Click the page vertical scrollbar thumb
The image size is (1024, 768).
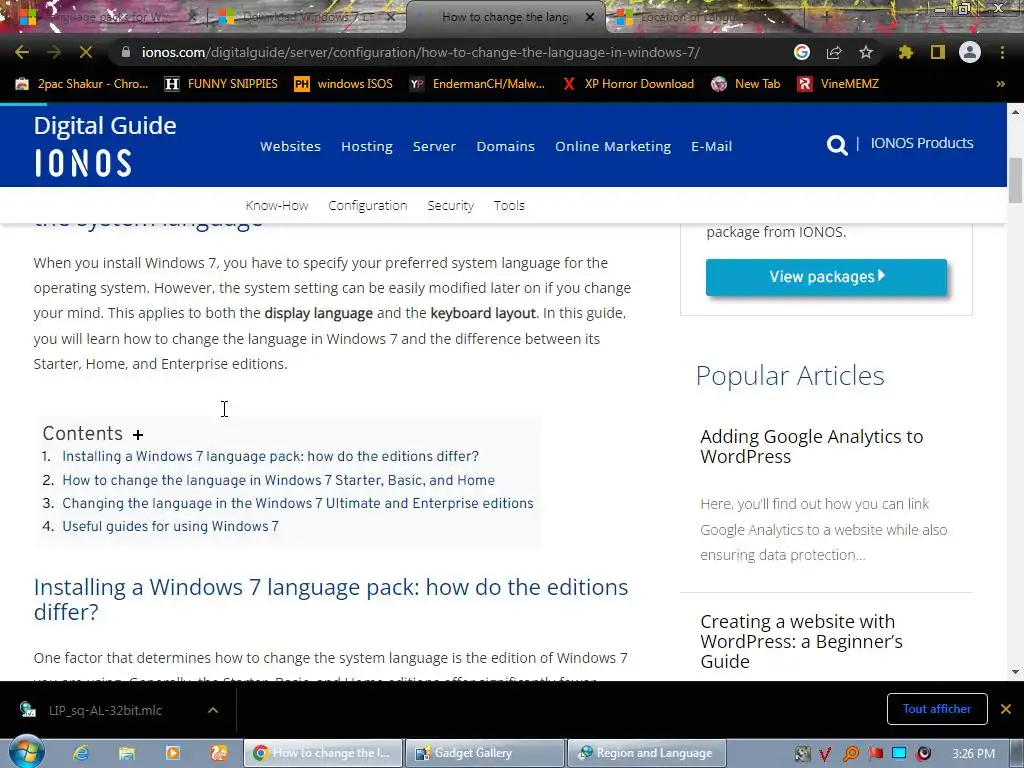click(x=1015, y=181)
